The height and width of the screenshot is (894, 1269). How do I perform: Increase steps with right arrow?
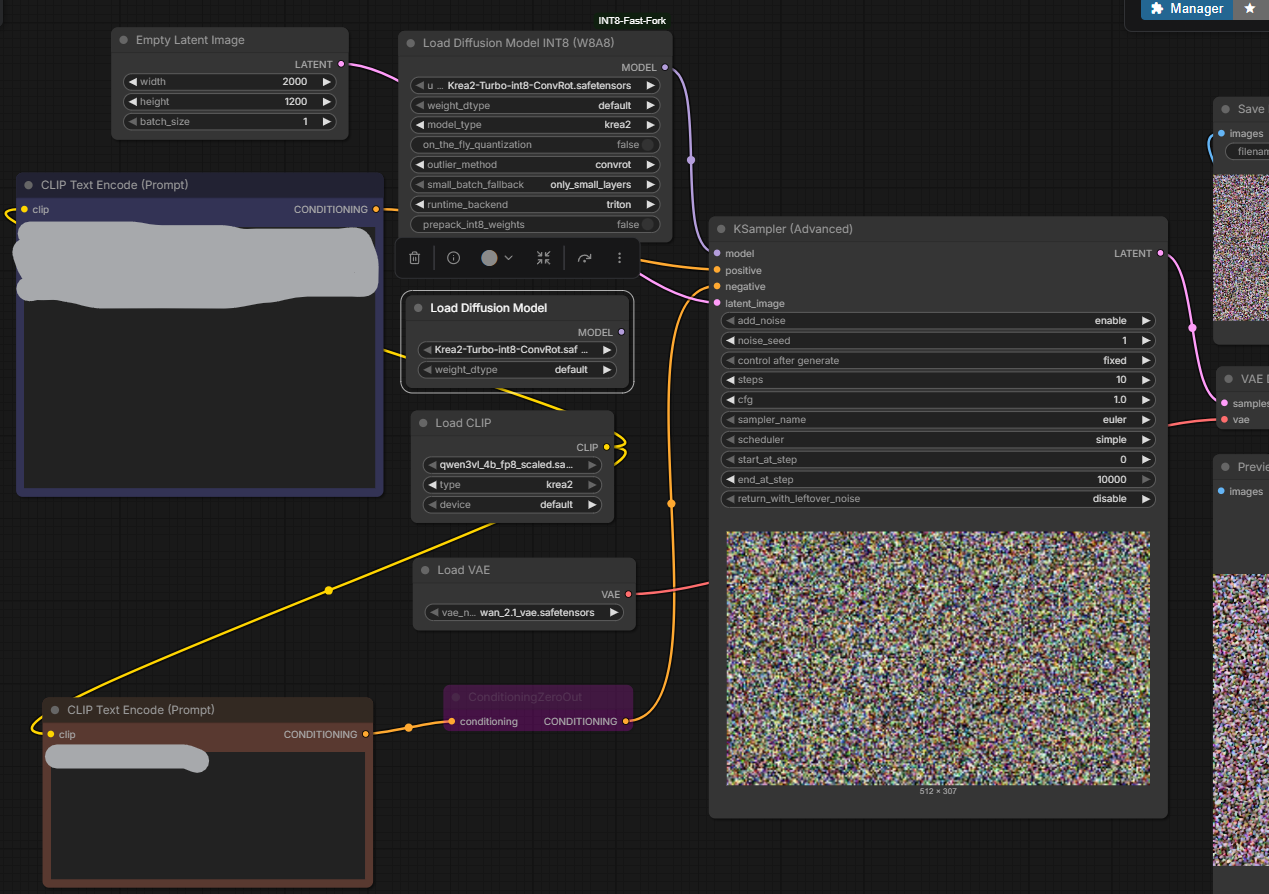click(1146, 380)
